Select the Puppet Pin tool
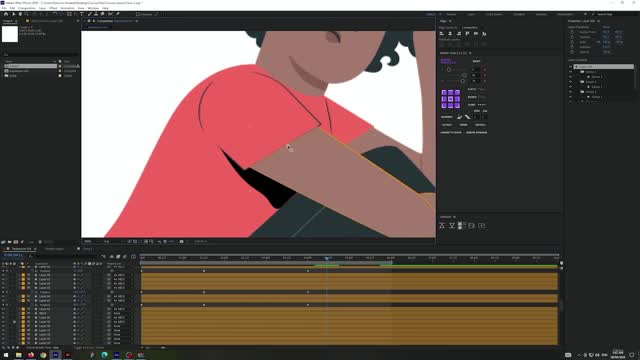 coord(118,14)
